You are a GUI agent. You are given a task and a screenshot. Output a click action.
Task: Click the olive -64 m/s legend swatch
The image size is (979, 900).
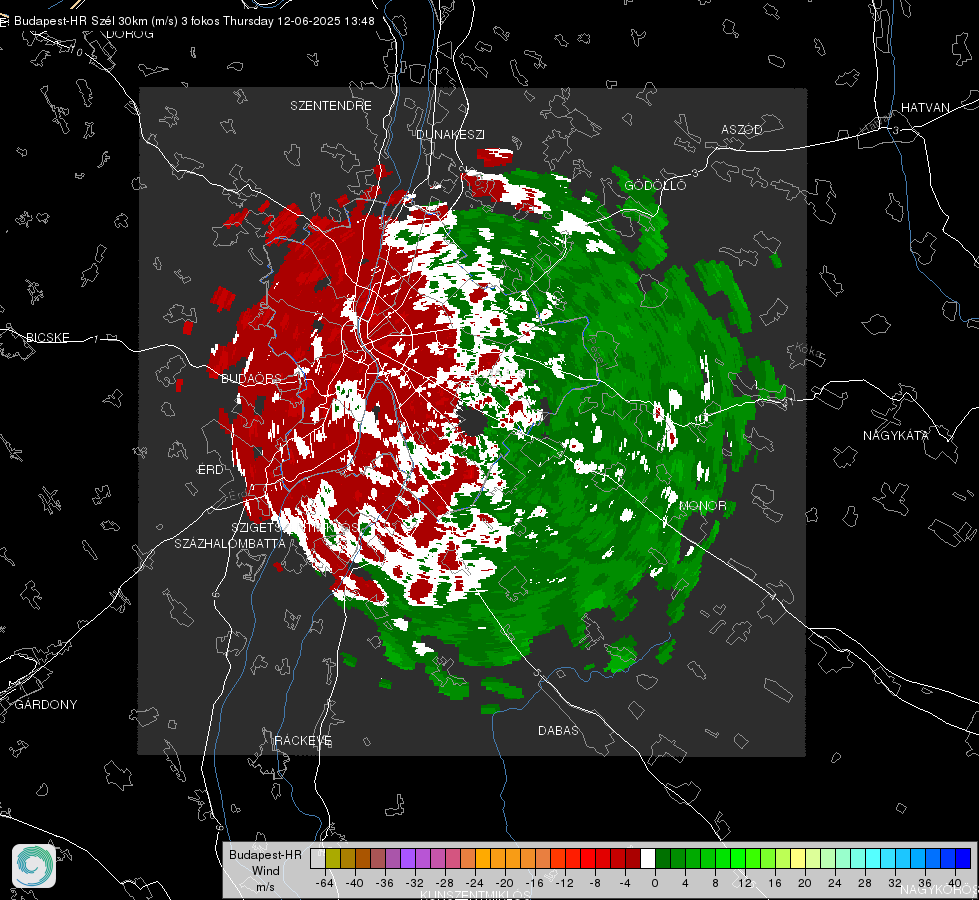[x=333, y=858]
